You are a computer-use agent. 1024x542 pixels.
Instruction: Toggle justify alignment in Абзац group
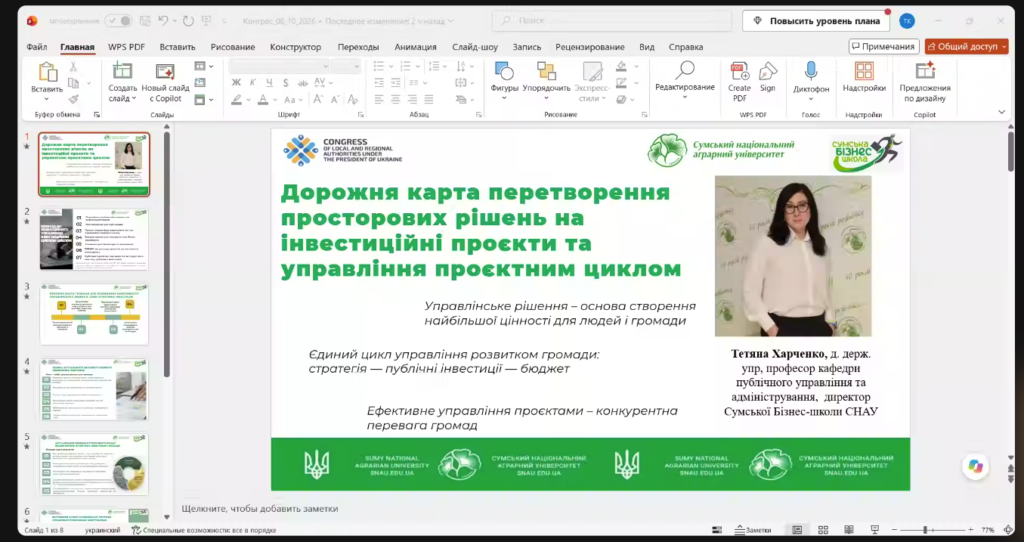tap(428, 99)
